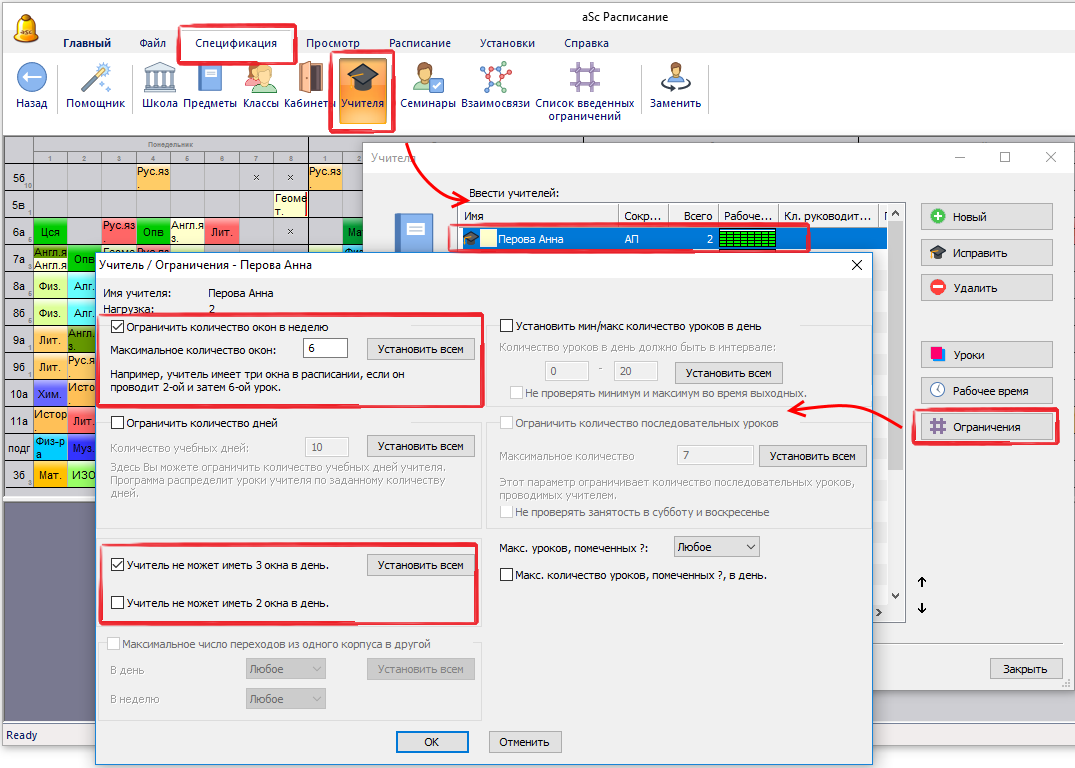The image size is (1075, 768).
Task: Open the Классы classes icon
Action: tap(261, 79)
